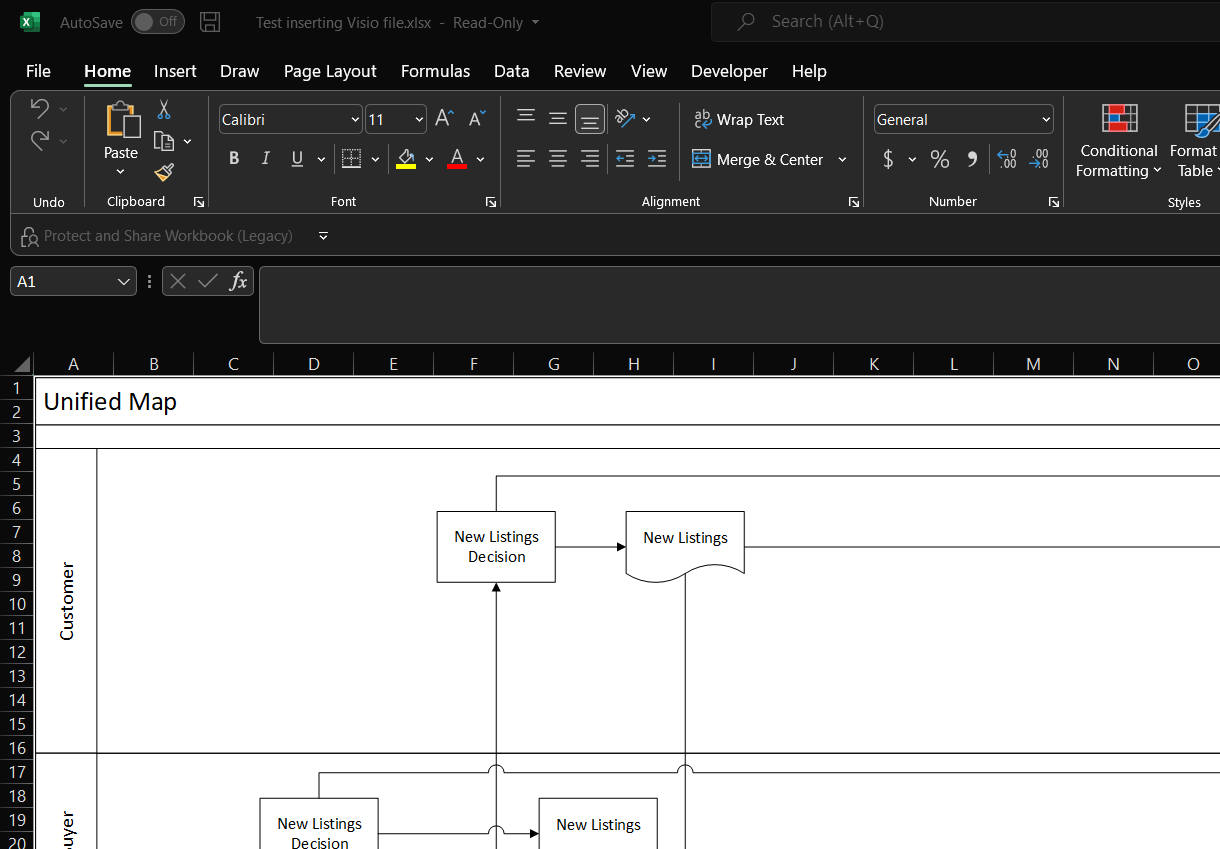1220x849 pixels.
Task: Click the Copy icon
Action: tap(164, 142)
